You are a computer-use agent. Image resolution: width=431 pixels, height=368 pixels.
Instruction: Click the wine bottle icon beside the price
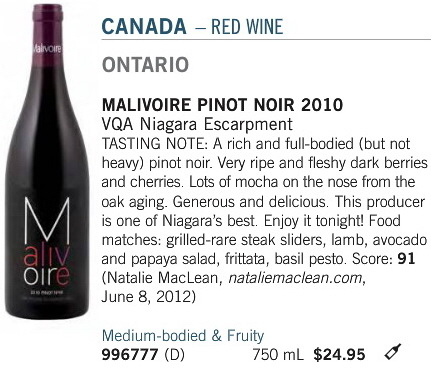(x=393, y=351)
